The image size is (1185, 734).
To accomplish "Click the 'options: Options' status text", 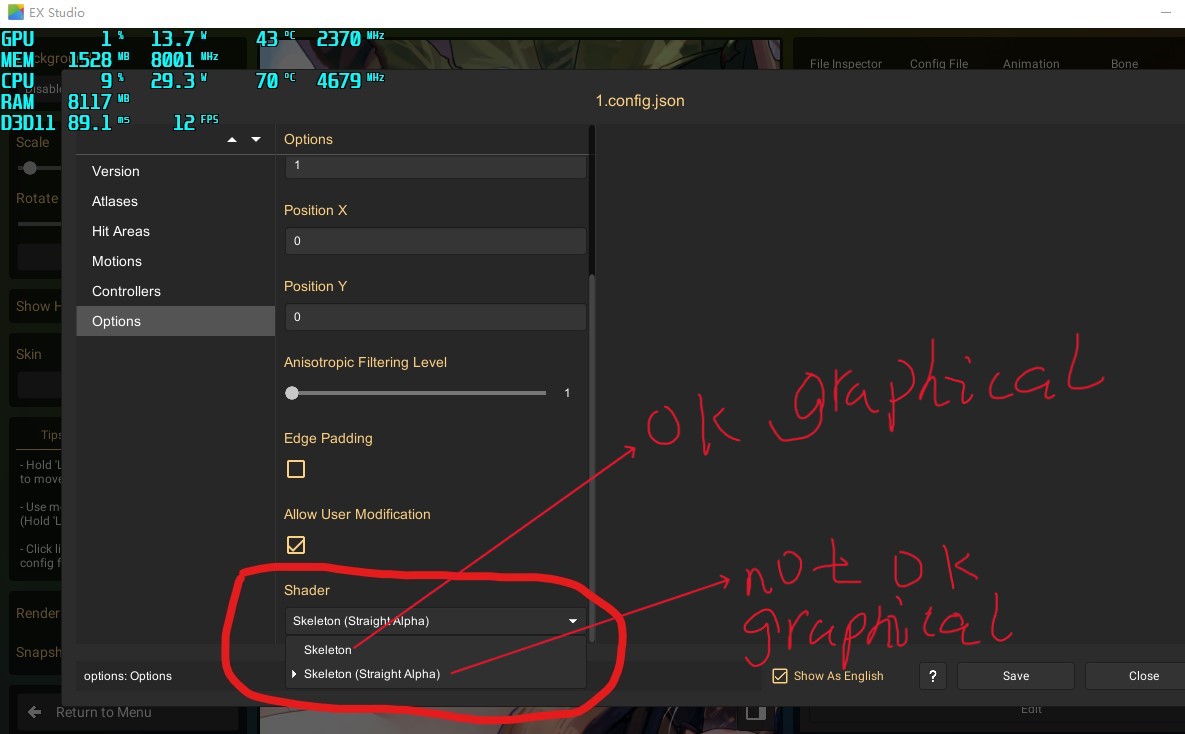I will [x=128, y=676].
